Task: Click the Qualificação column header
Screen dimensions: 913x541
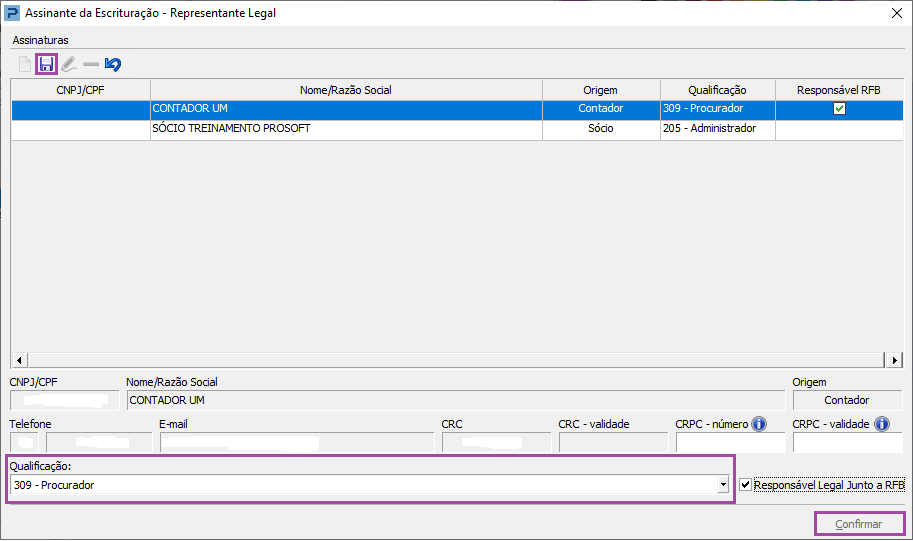Action: (x=717, y=90)
